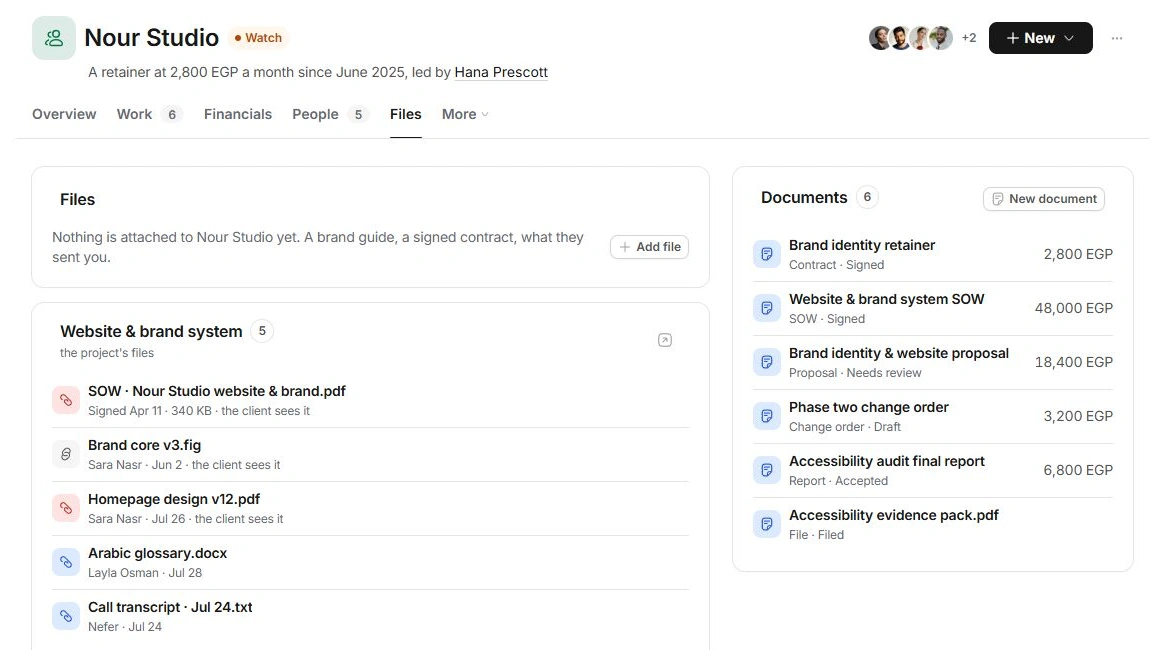Click the Phase two change order icon

[x=766, y=416]
